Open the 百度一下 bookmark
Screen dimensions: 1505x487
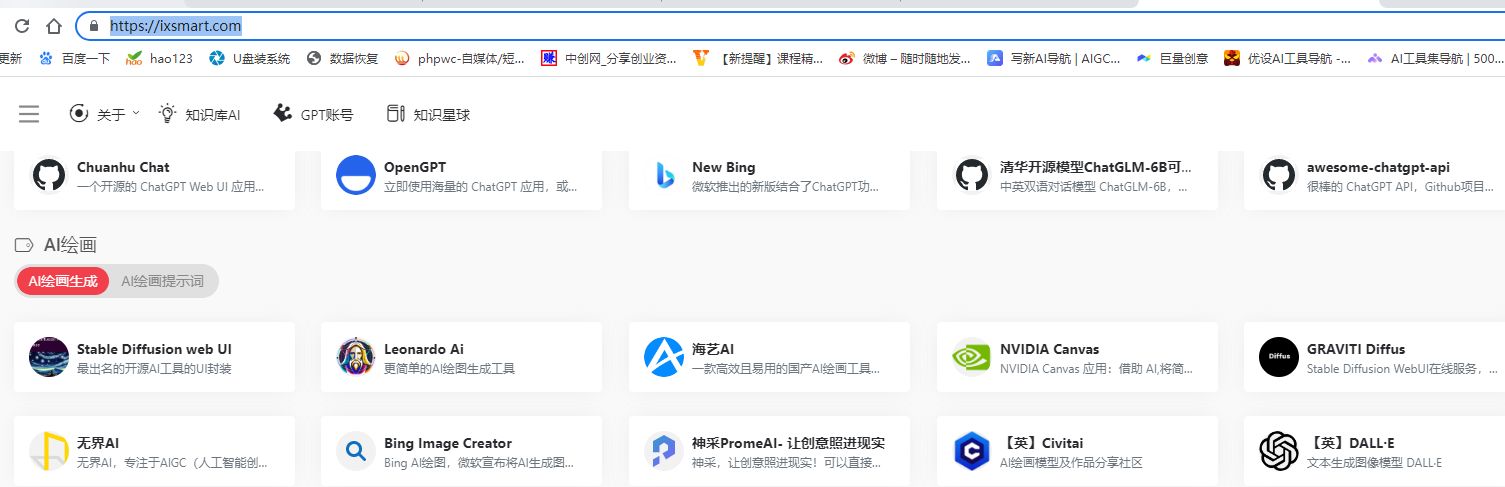coord(75,58)
